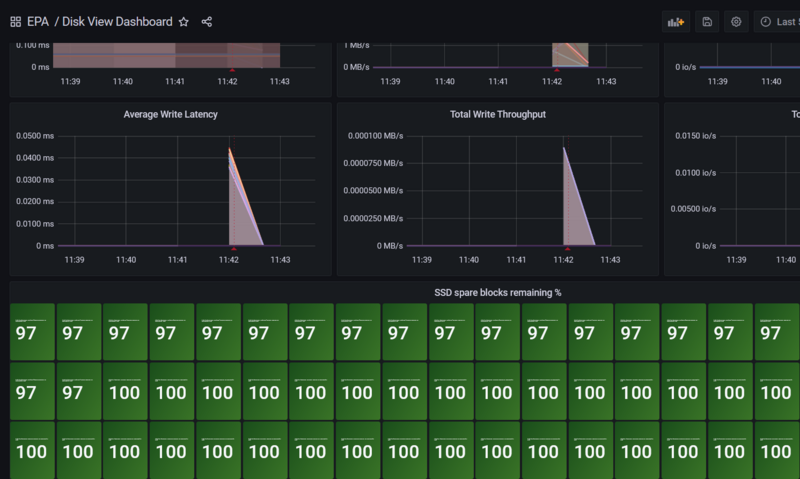The width and height of the screenshot is (800, 479).
Task: Save the dashboard with the floppy disk icon
Action: click(x=707, y=22)
